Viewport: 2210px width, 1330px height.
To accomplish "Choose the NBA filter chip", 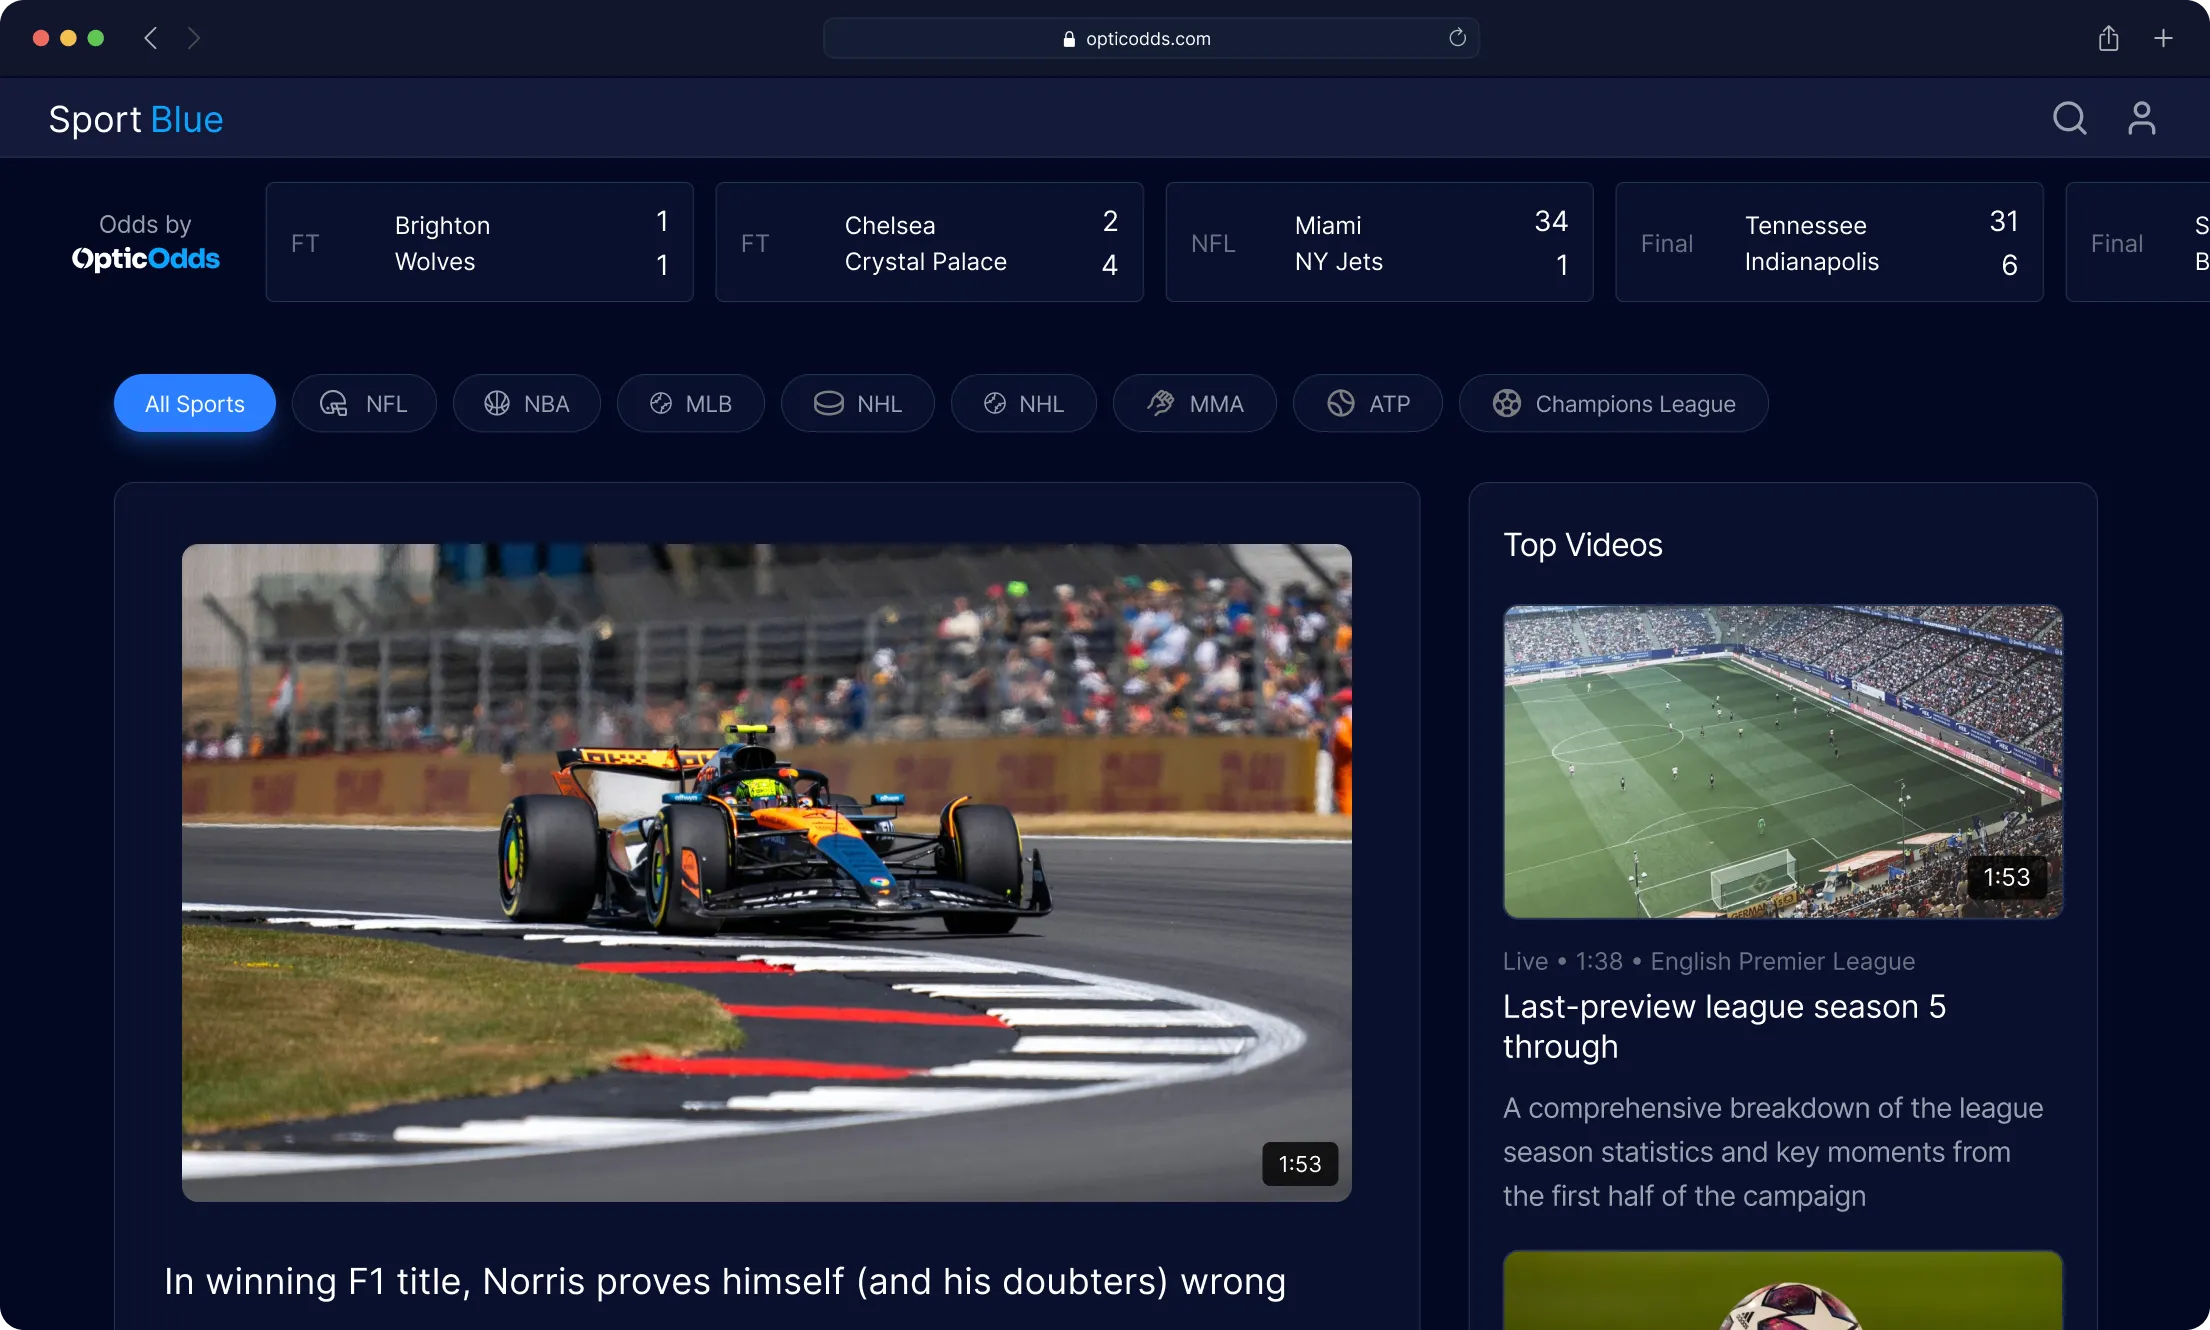I will click(527, 404).
